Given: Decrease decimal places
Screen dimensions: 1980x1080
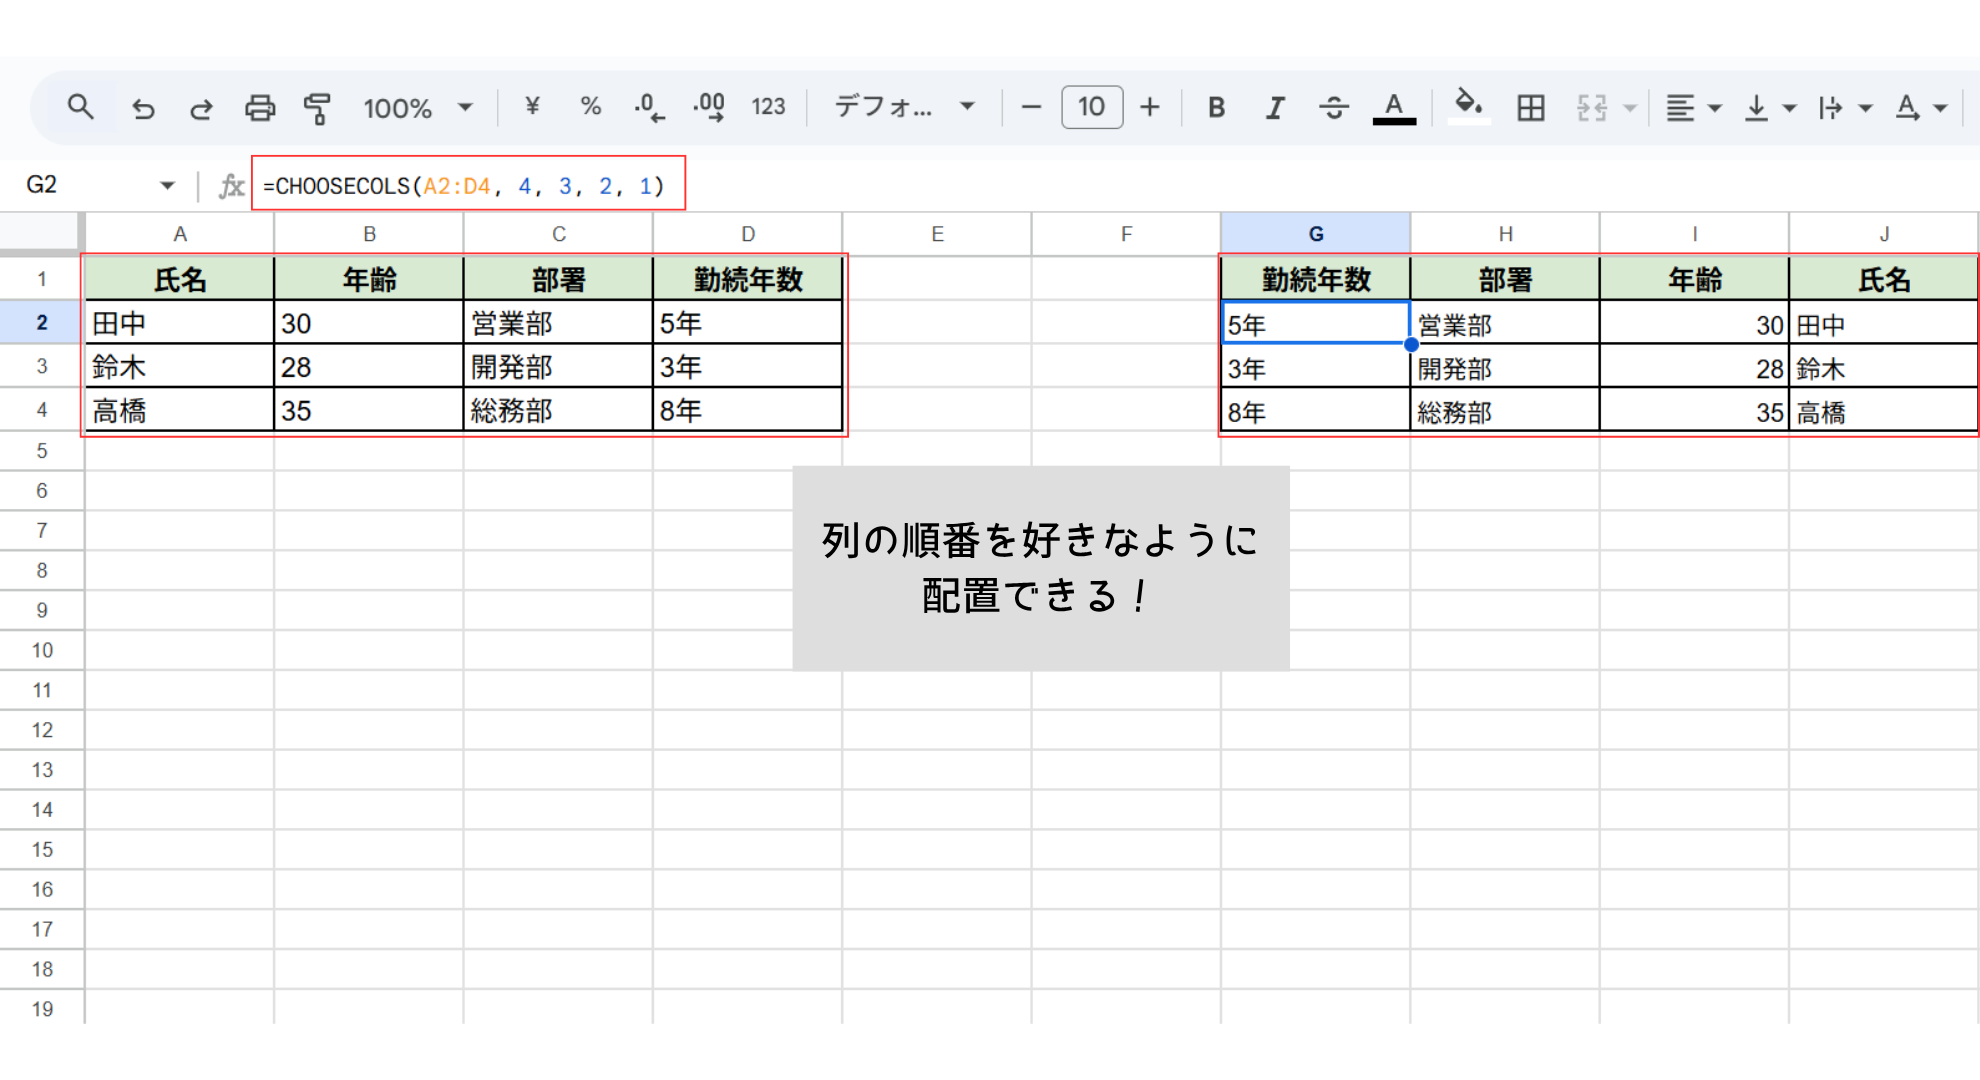Looking at the screenshot, I should [649, 107].
